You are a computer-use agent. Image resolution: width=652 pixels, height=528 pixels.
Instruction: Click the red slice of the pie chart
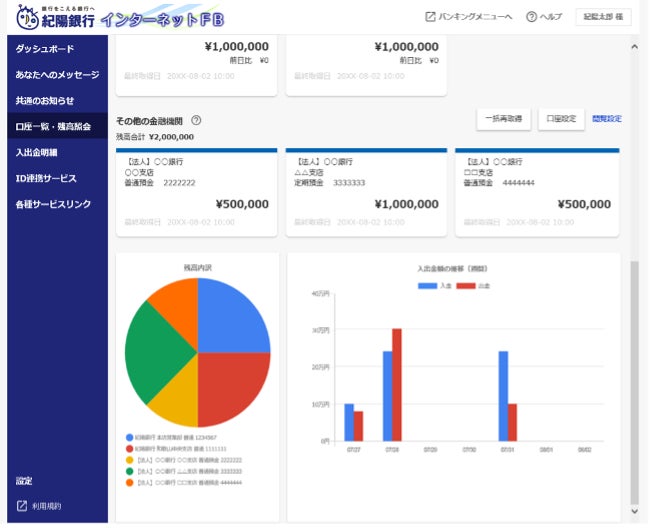229,385
